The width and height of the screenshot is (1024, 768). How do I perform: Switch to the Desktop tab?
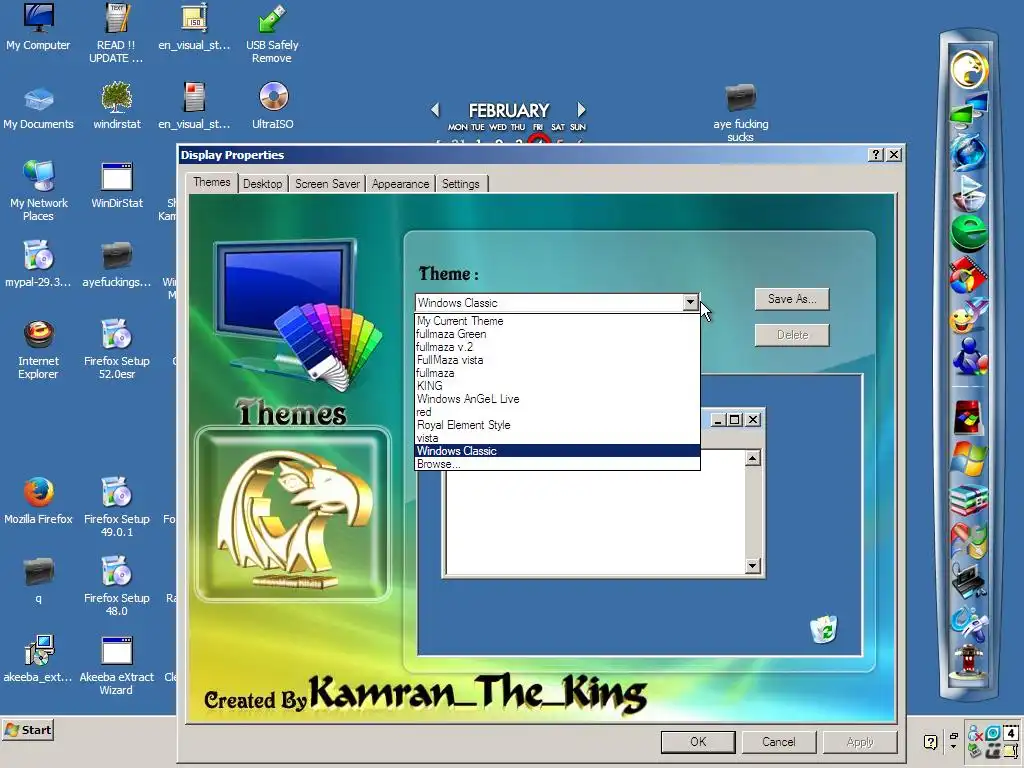coord(263,184)
